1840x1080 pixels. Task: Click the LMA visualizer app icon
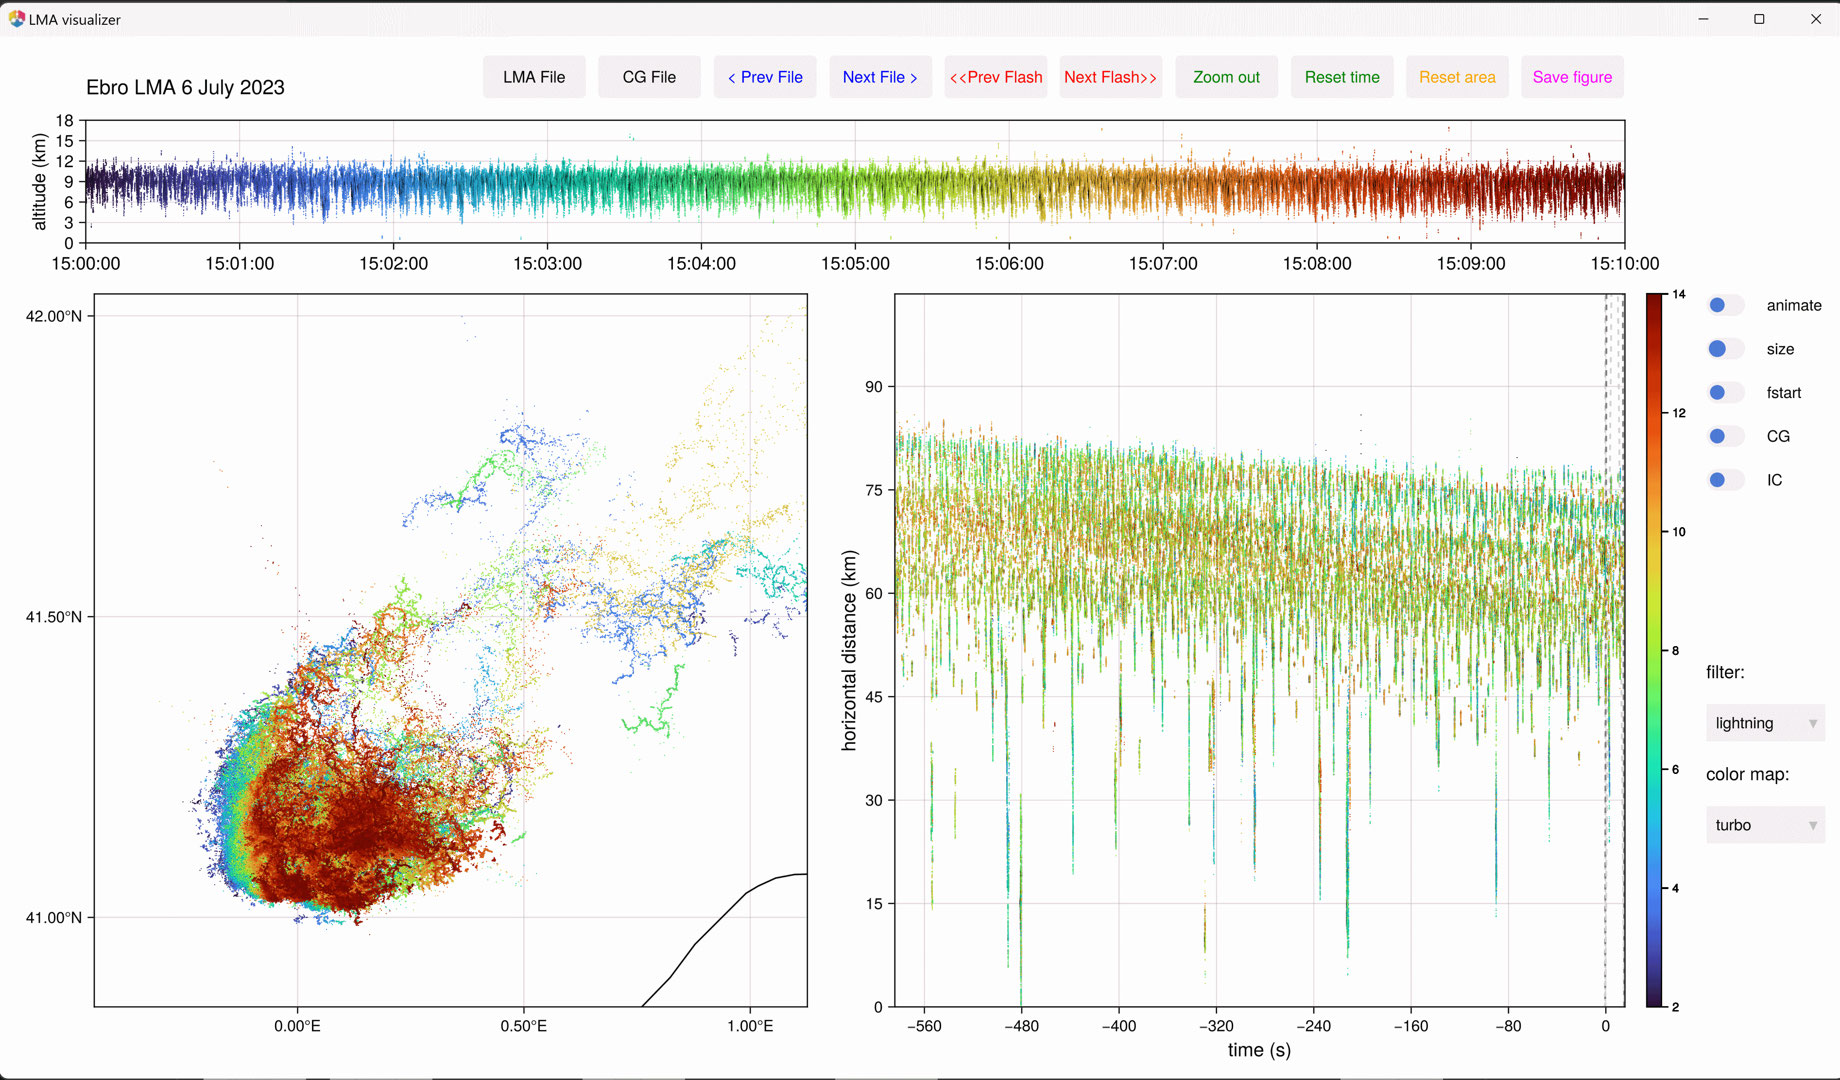click(x=16, y=19)
